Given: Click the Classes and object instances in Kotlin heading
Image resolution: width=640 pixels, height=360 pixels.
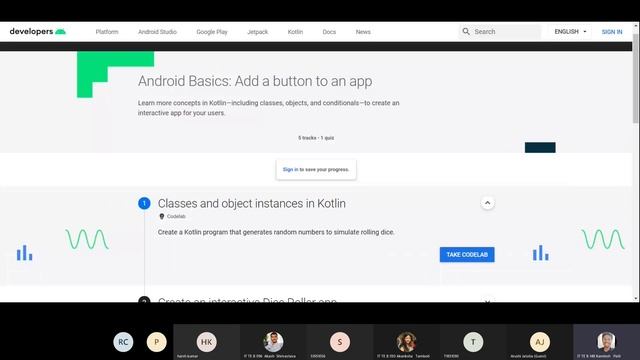Looking at the screenshot, I should tap(251, 203).
